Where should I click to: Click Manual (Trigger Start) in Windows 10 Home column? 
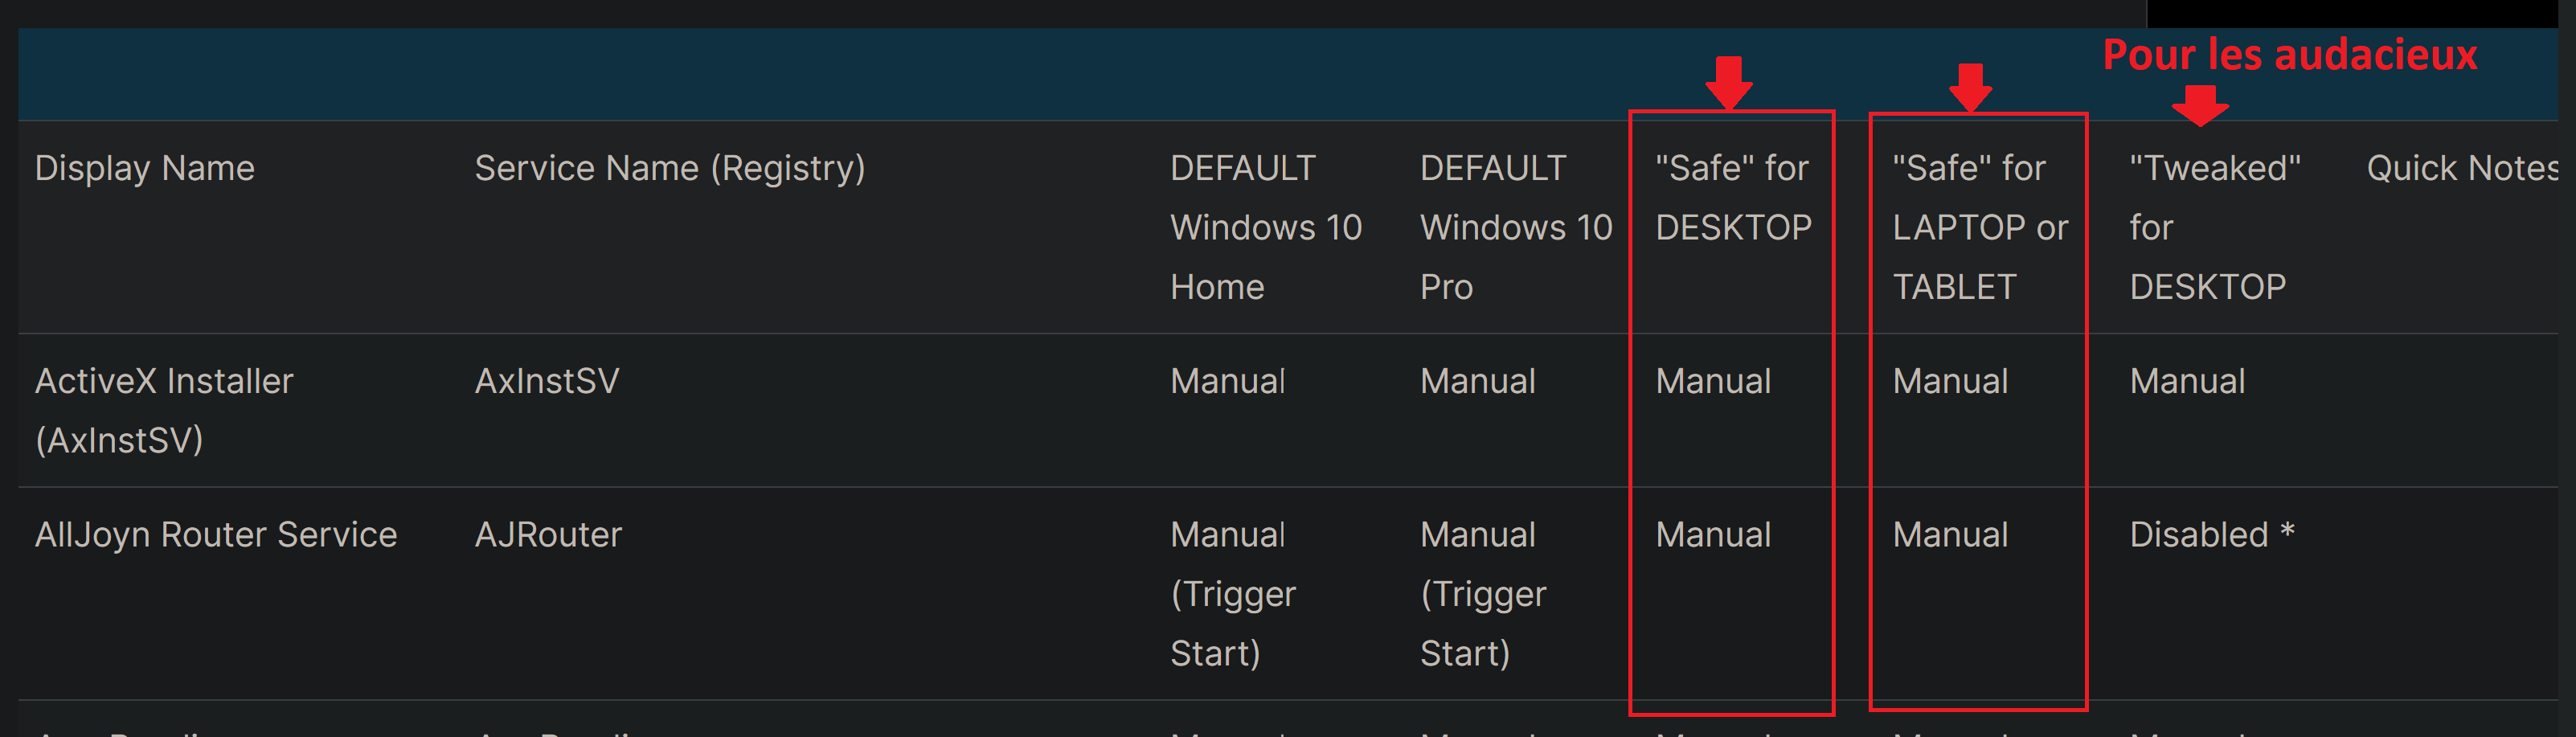coord(1233,594)
